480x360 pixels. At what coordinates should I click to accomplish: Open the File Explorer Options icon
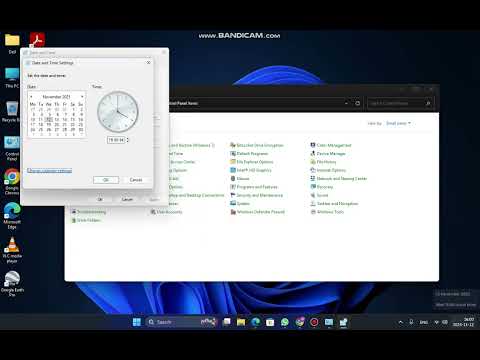click(233, 162)
